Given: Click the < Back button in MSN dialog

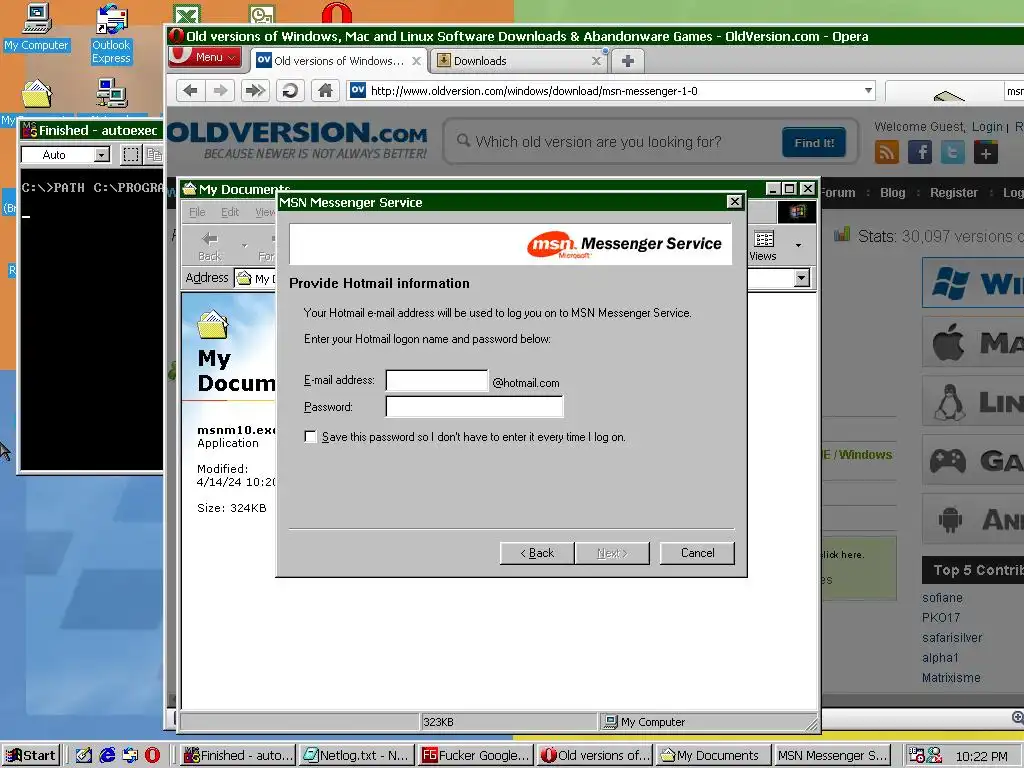Looking at the screenshot, I should pos(537,553).
